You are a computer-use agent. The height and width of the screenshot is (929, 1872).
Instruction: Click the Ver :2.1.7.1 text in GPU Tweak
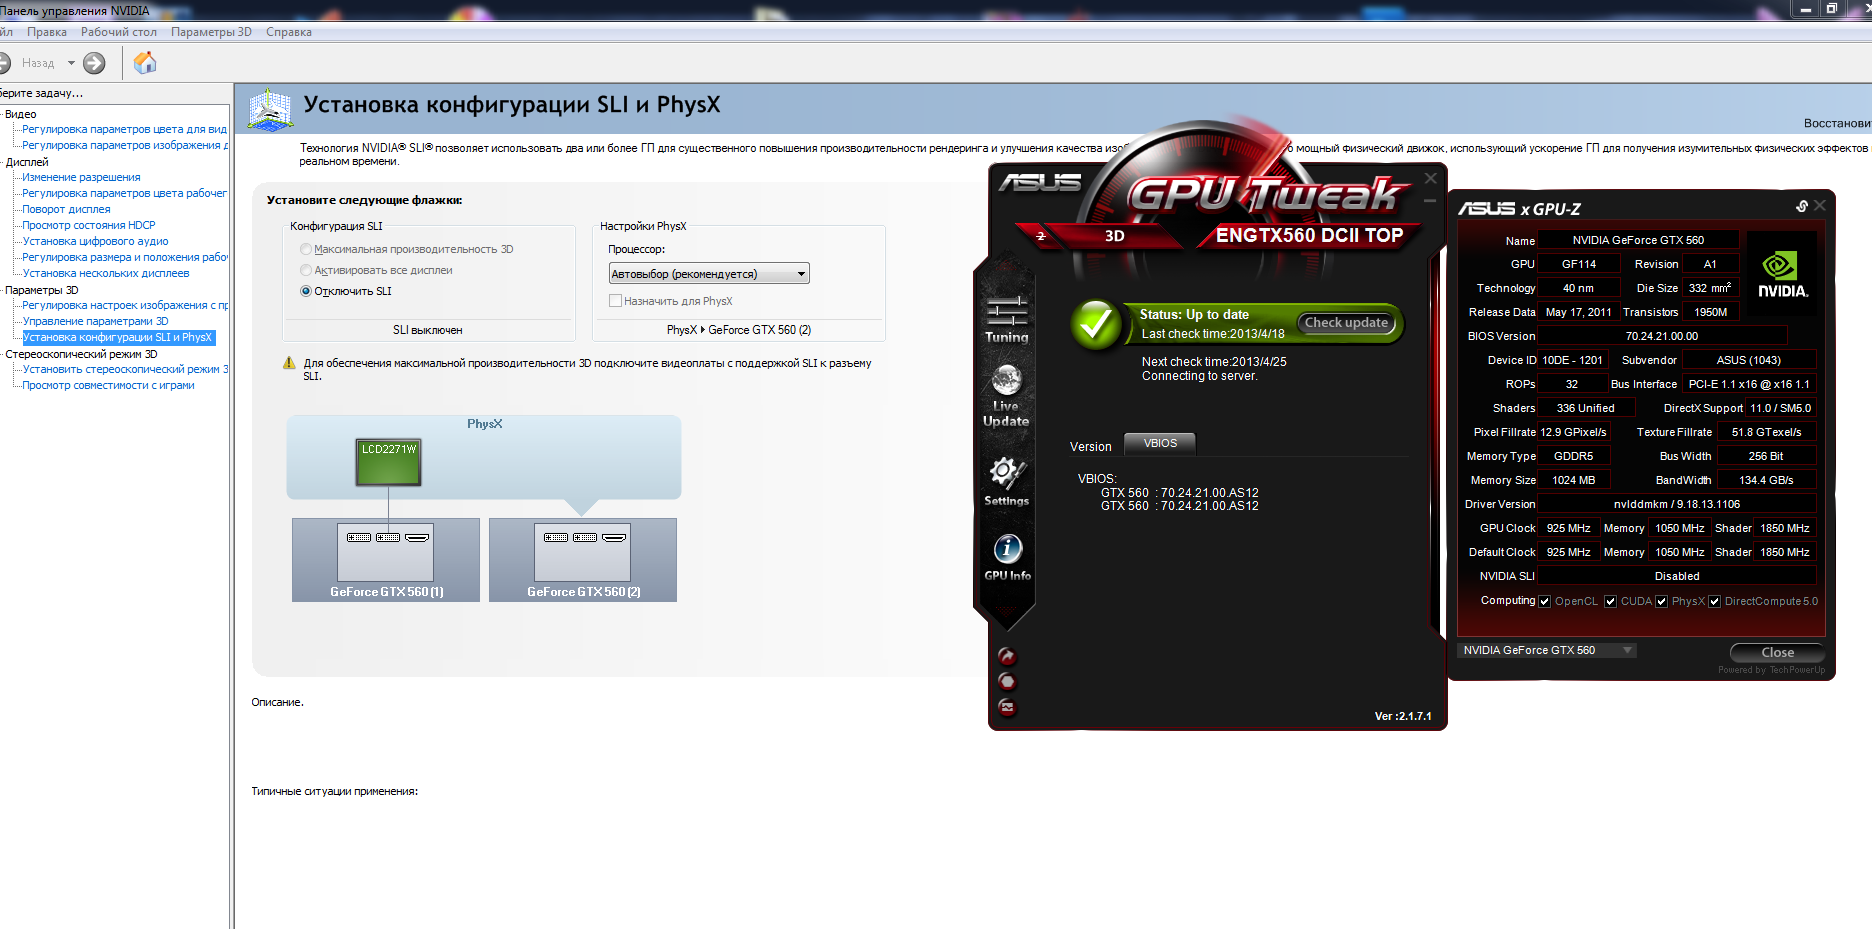[1403, 716]
